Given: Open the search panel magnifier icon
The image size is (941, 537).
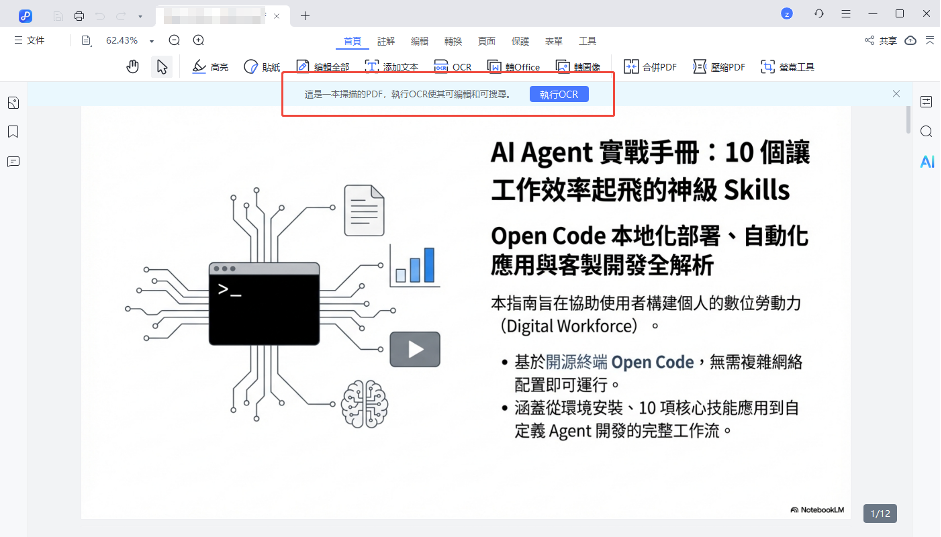Looking at the screenshot, I should coord(926,131).
